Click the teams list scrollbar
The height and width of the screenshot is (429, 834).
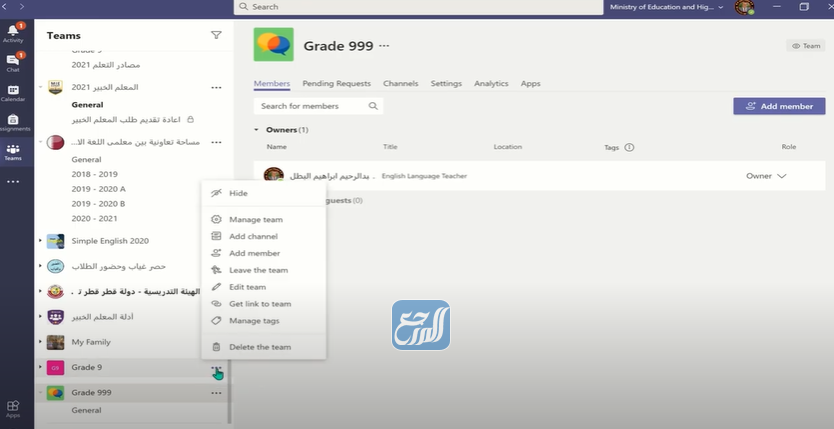pyautogui.click(x=229, y=393)
